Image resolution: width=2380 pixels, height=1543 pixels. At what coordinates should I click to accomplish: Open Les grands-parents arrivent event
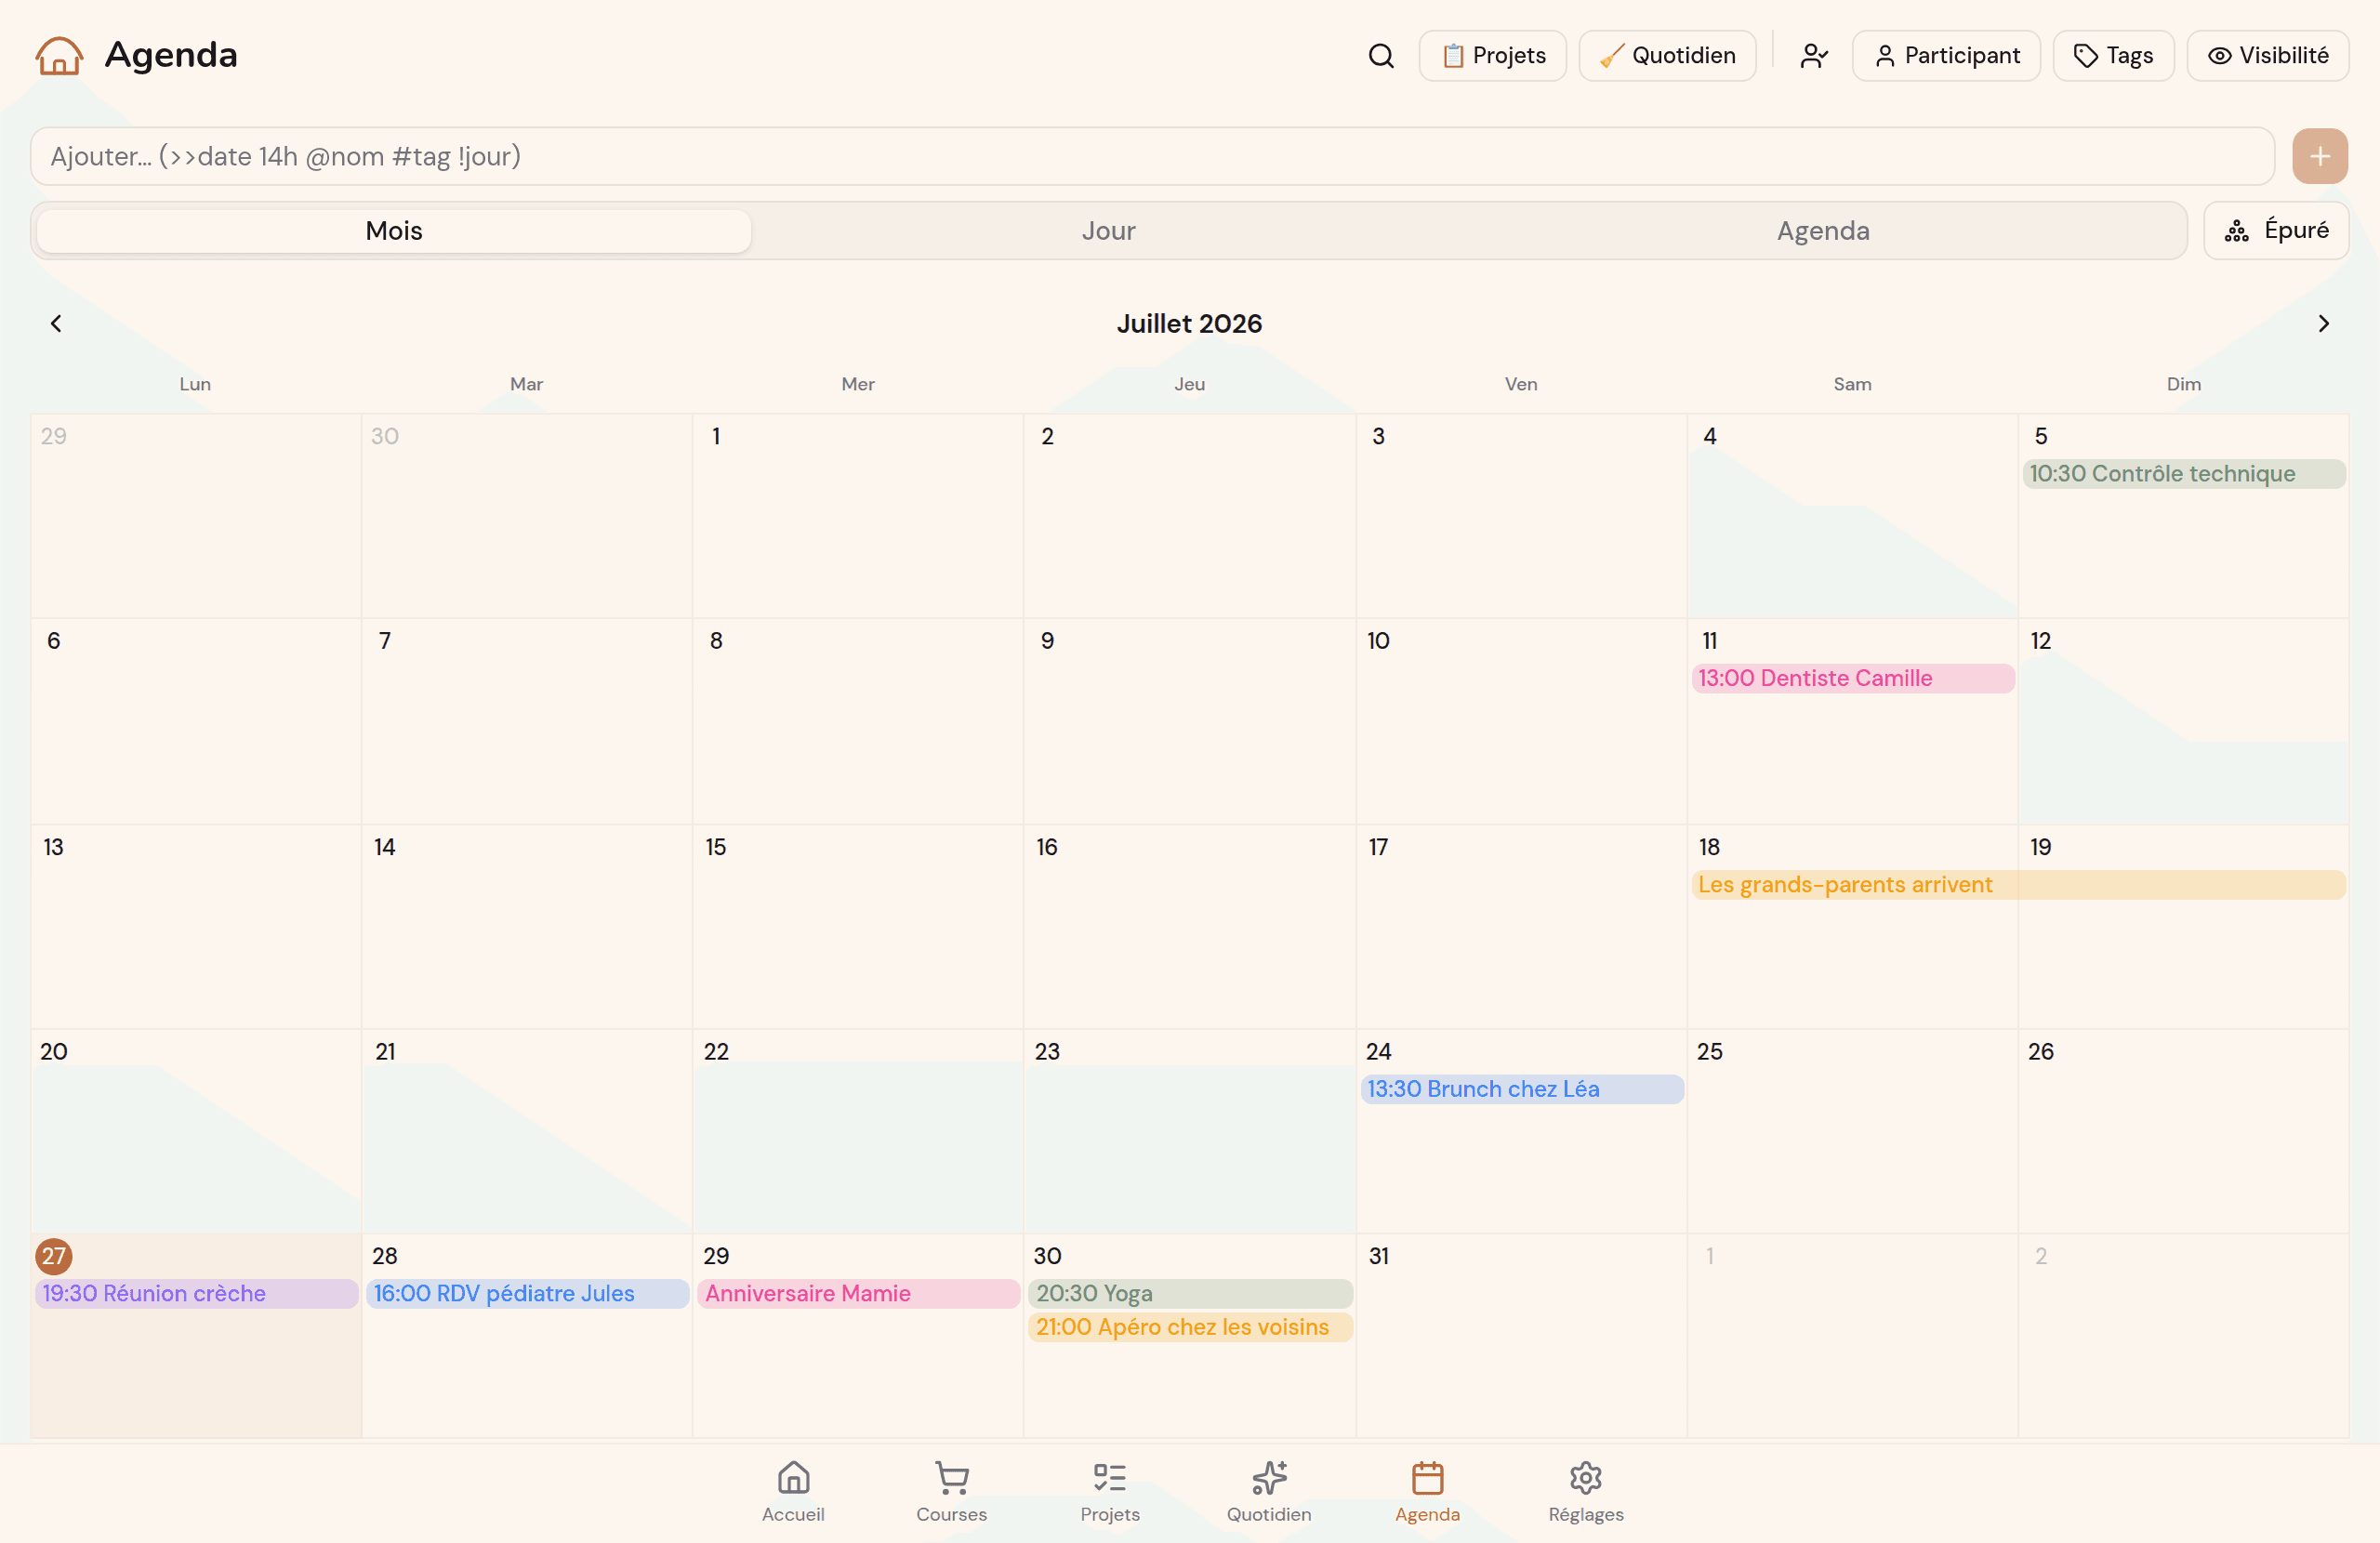tap(2018, 885)
